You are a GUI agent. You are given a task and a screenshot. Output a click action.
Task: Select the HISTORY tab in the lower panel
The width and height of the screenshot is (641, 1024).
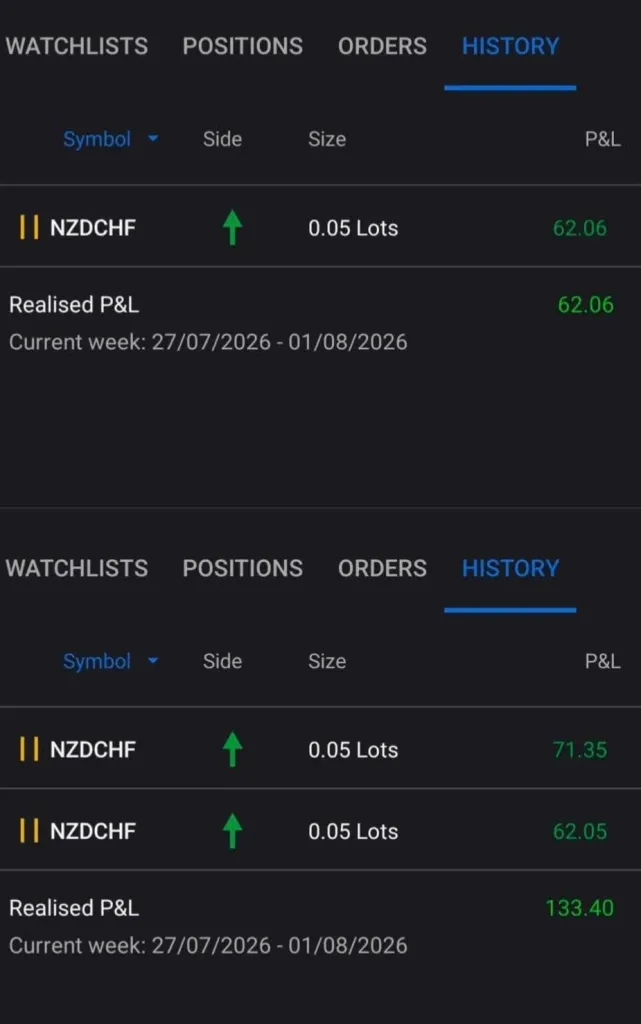pos(510,568)
